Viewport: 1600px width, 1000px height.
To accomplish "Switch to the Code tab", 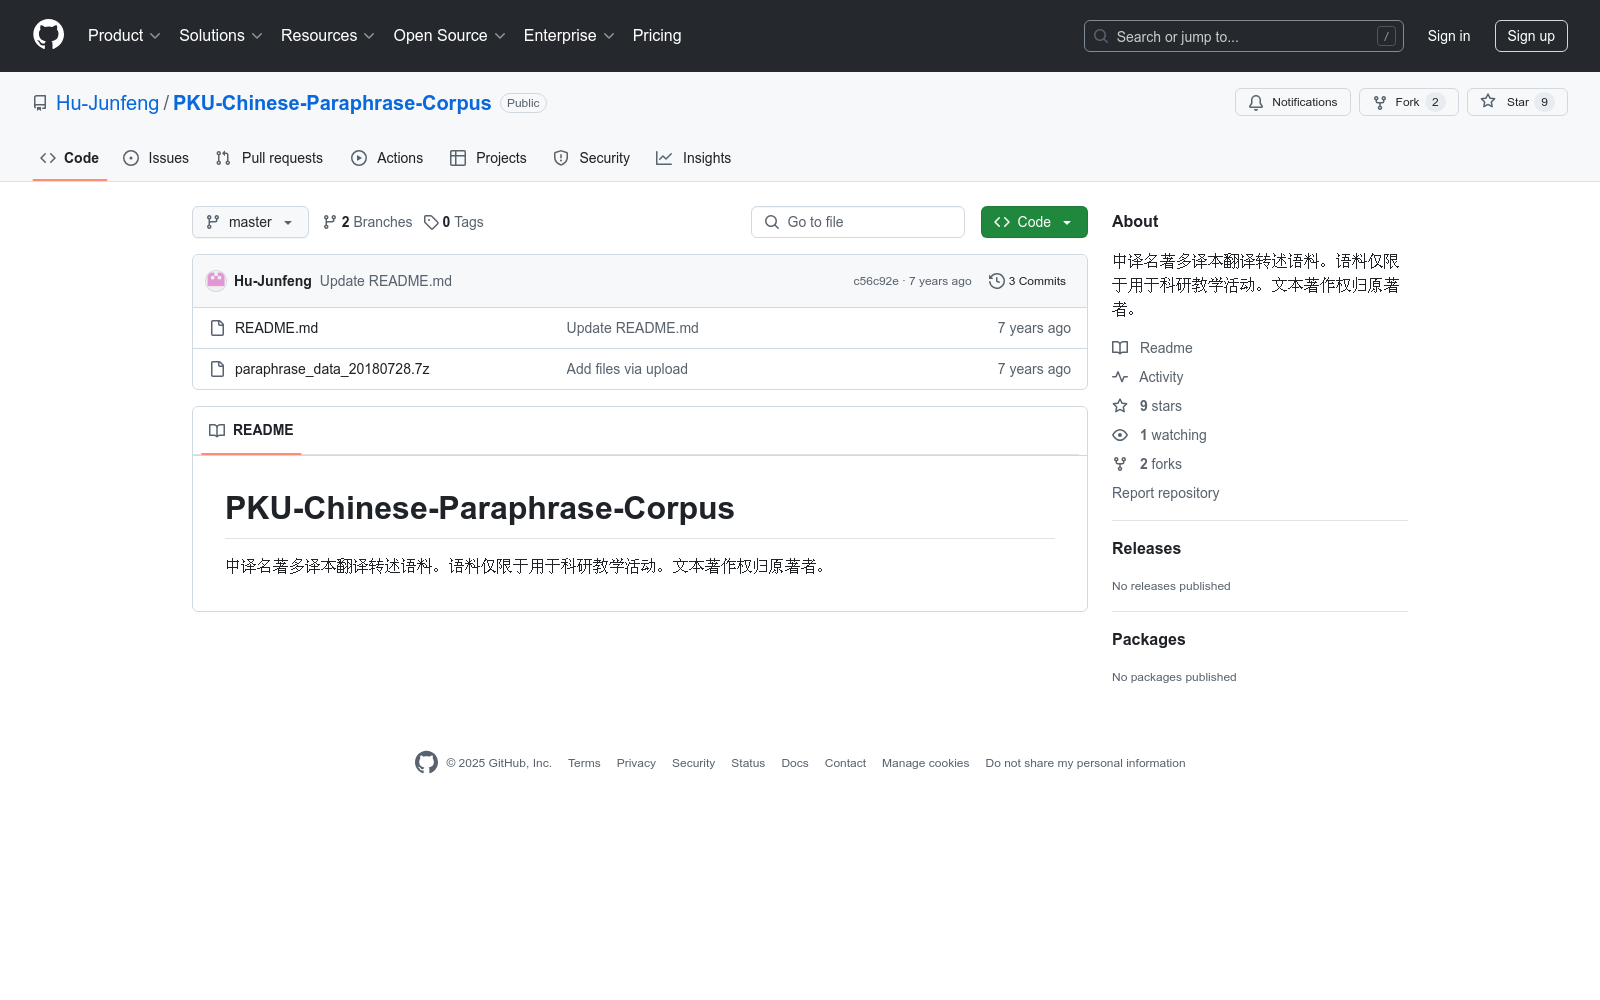I will (x=70, y=158).
